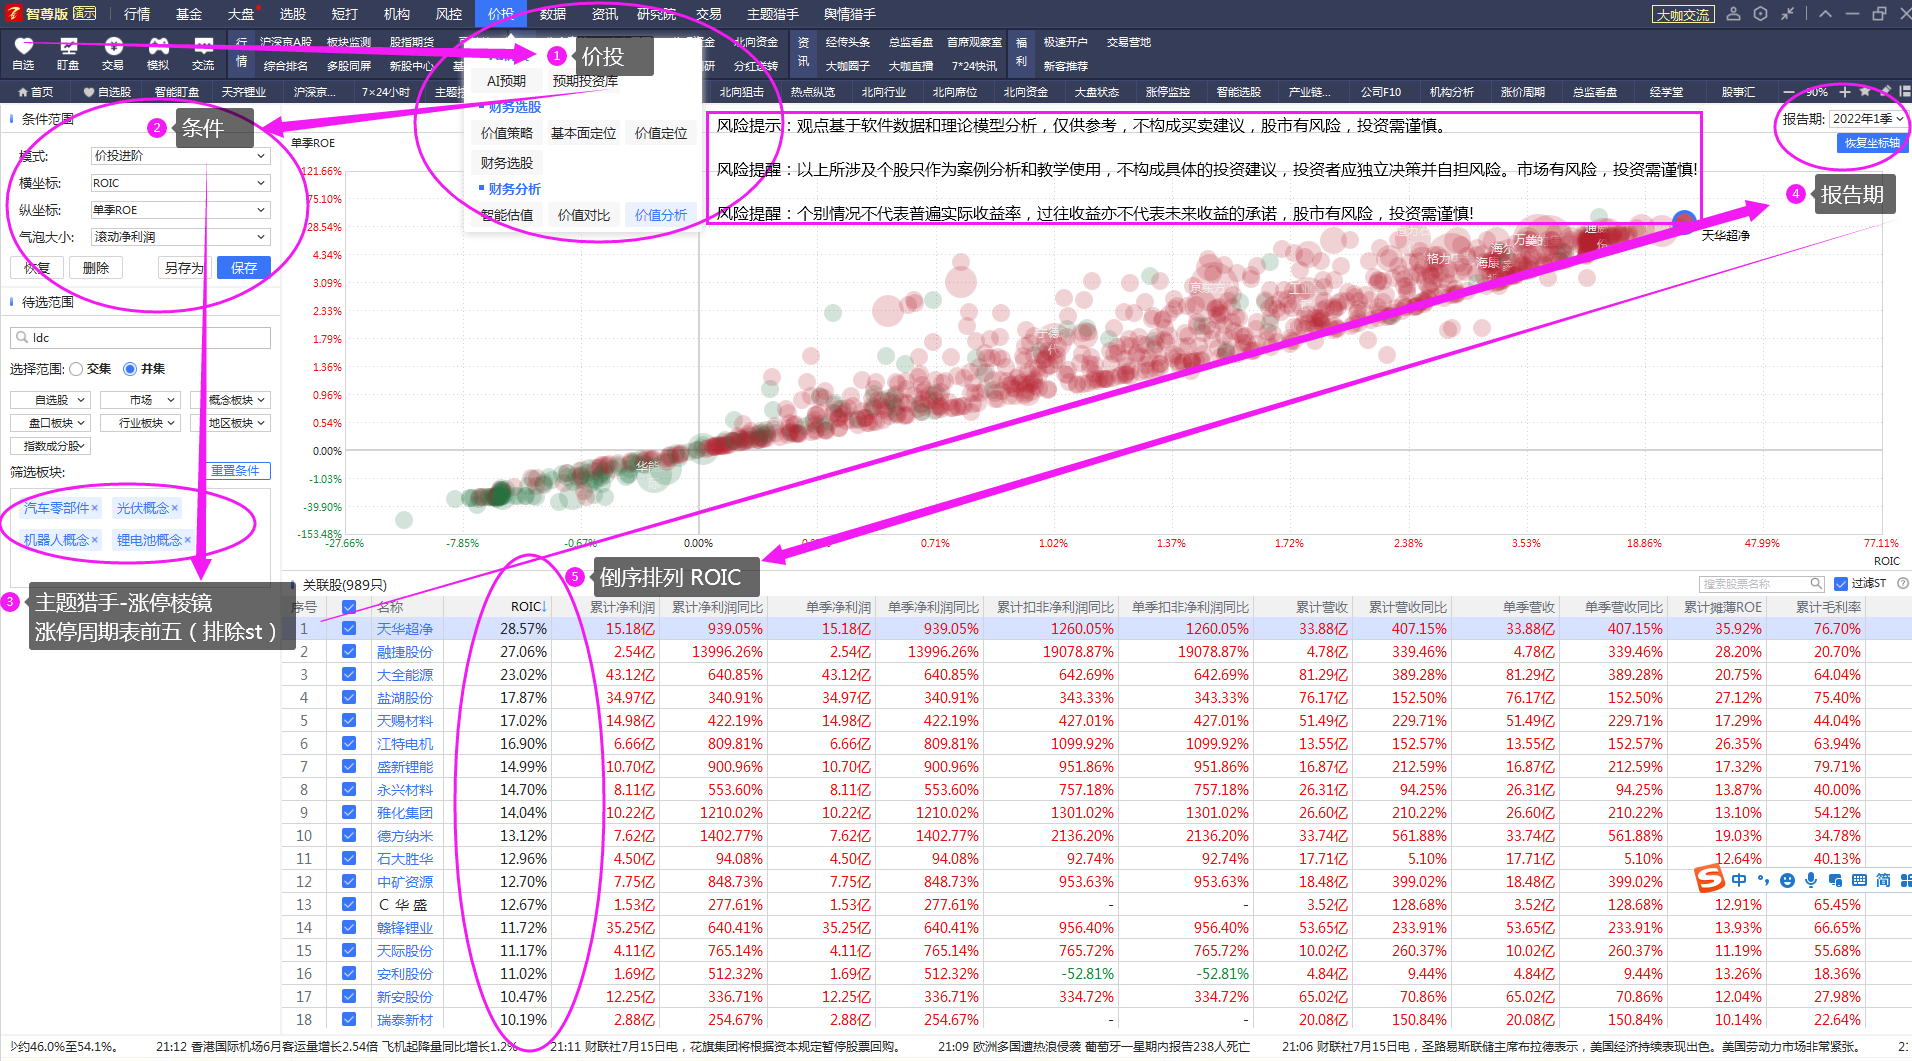Open 天华超净 stock link in table
Image resolution: width=1912 pixels, height=1061 pixels.
coord(405,629)
